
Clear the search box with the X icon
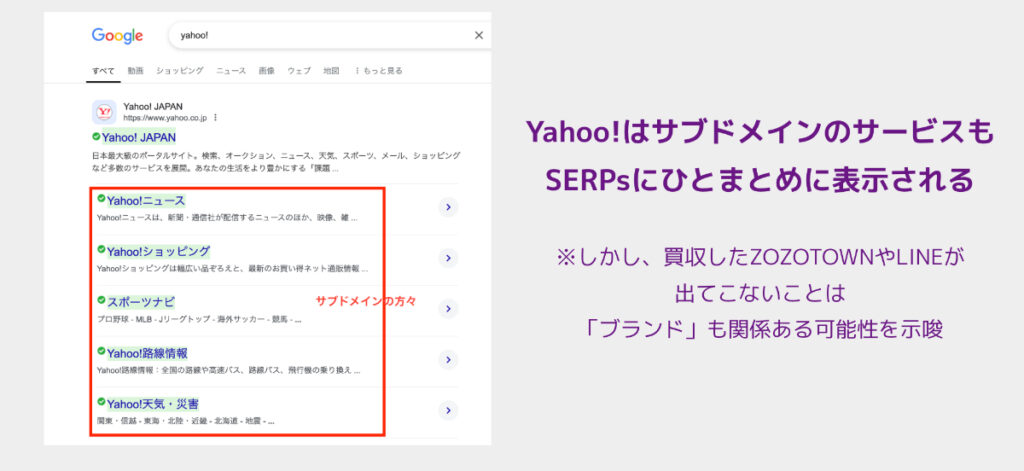[x=479, y=35]
